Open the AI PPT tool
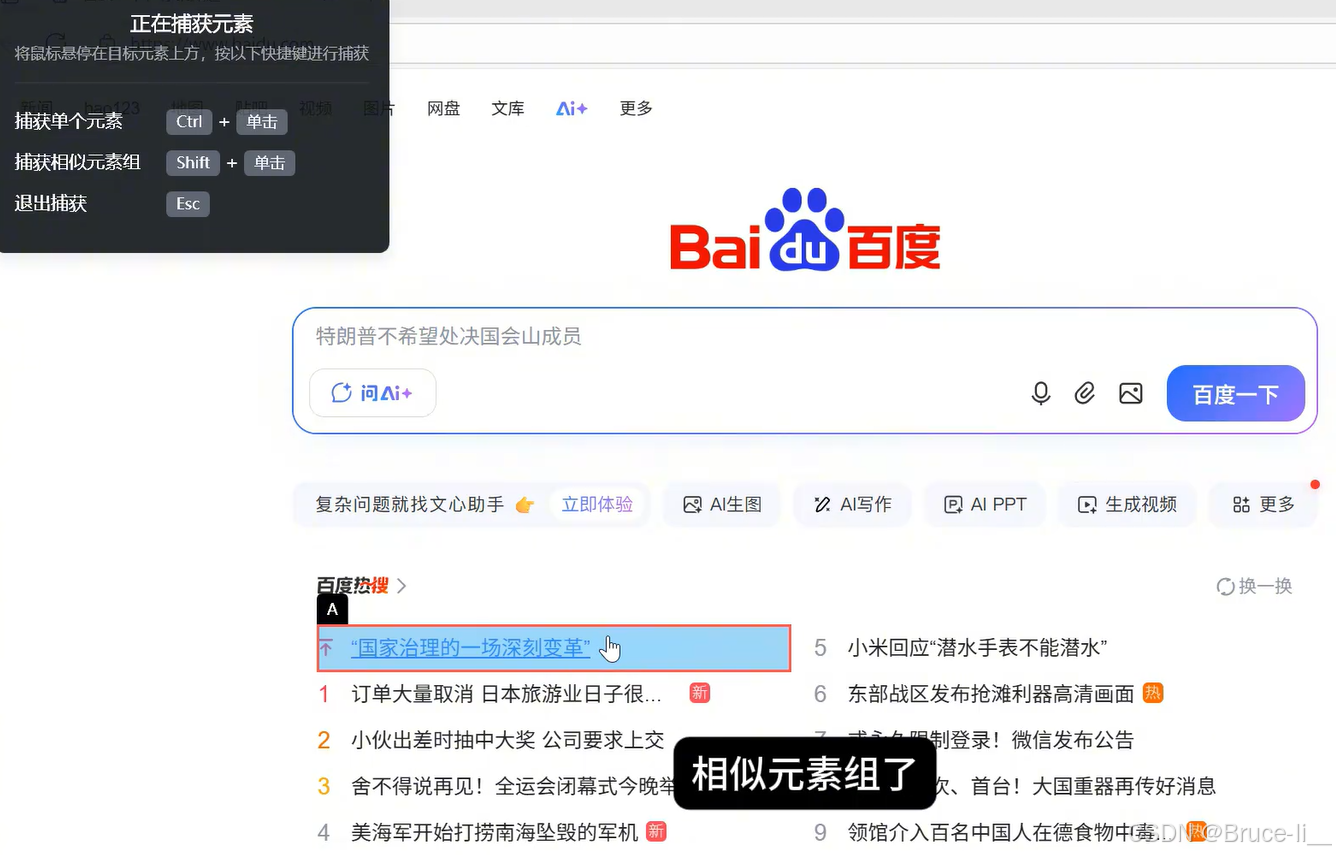1336x855 pixels. click(x=985, y=504)
